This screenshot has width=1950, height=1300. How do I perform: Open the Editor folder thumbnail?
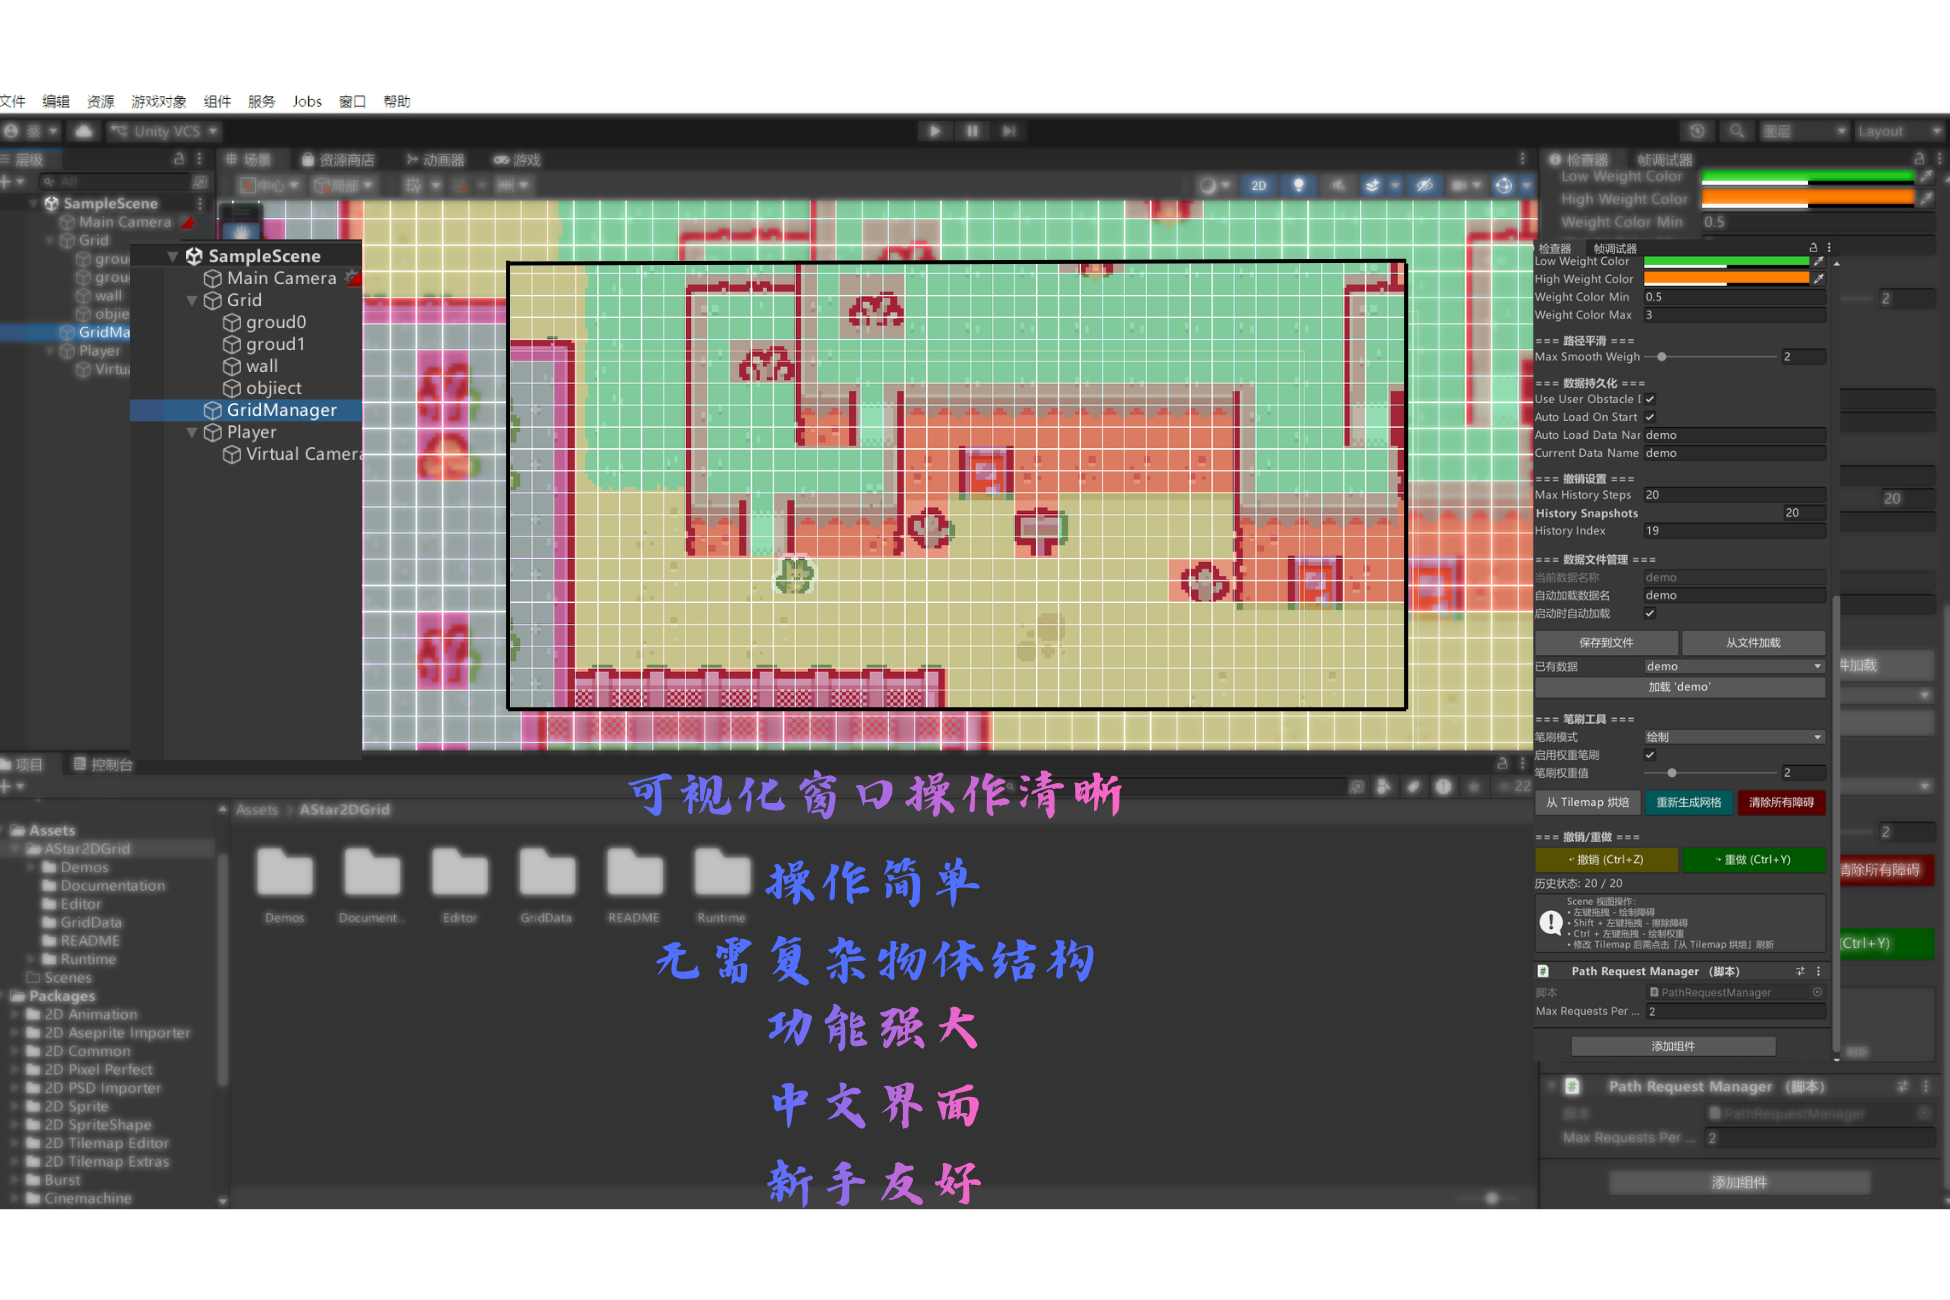tap(460, 872)
